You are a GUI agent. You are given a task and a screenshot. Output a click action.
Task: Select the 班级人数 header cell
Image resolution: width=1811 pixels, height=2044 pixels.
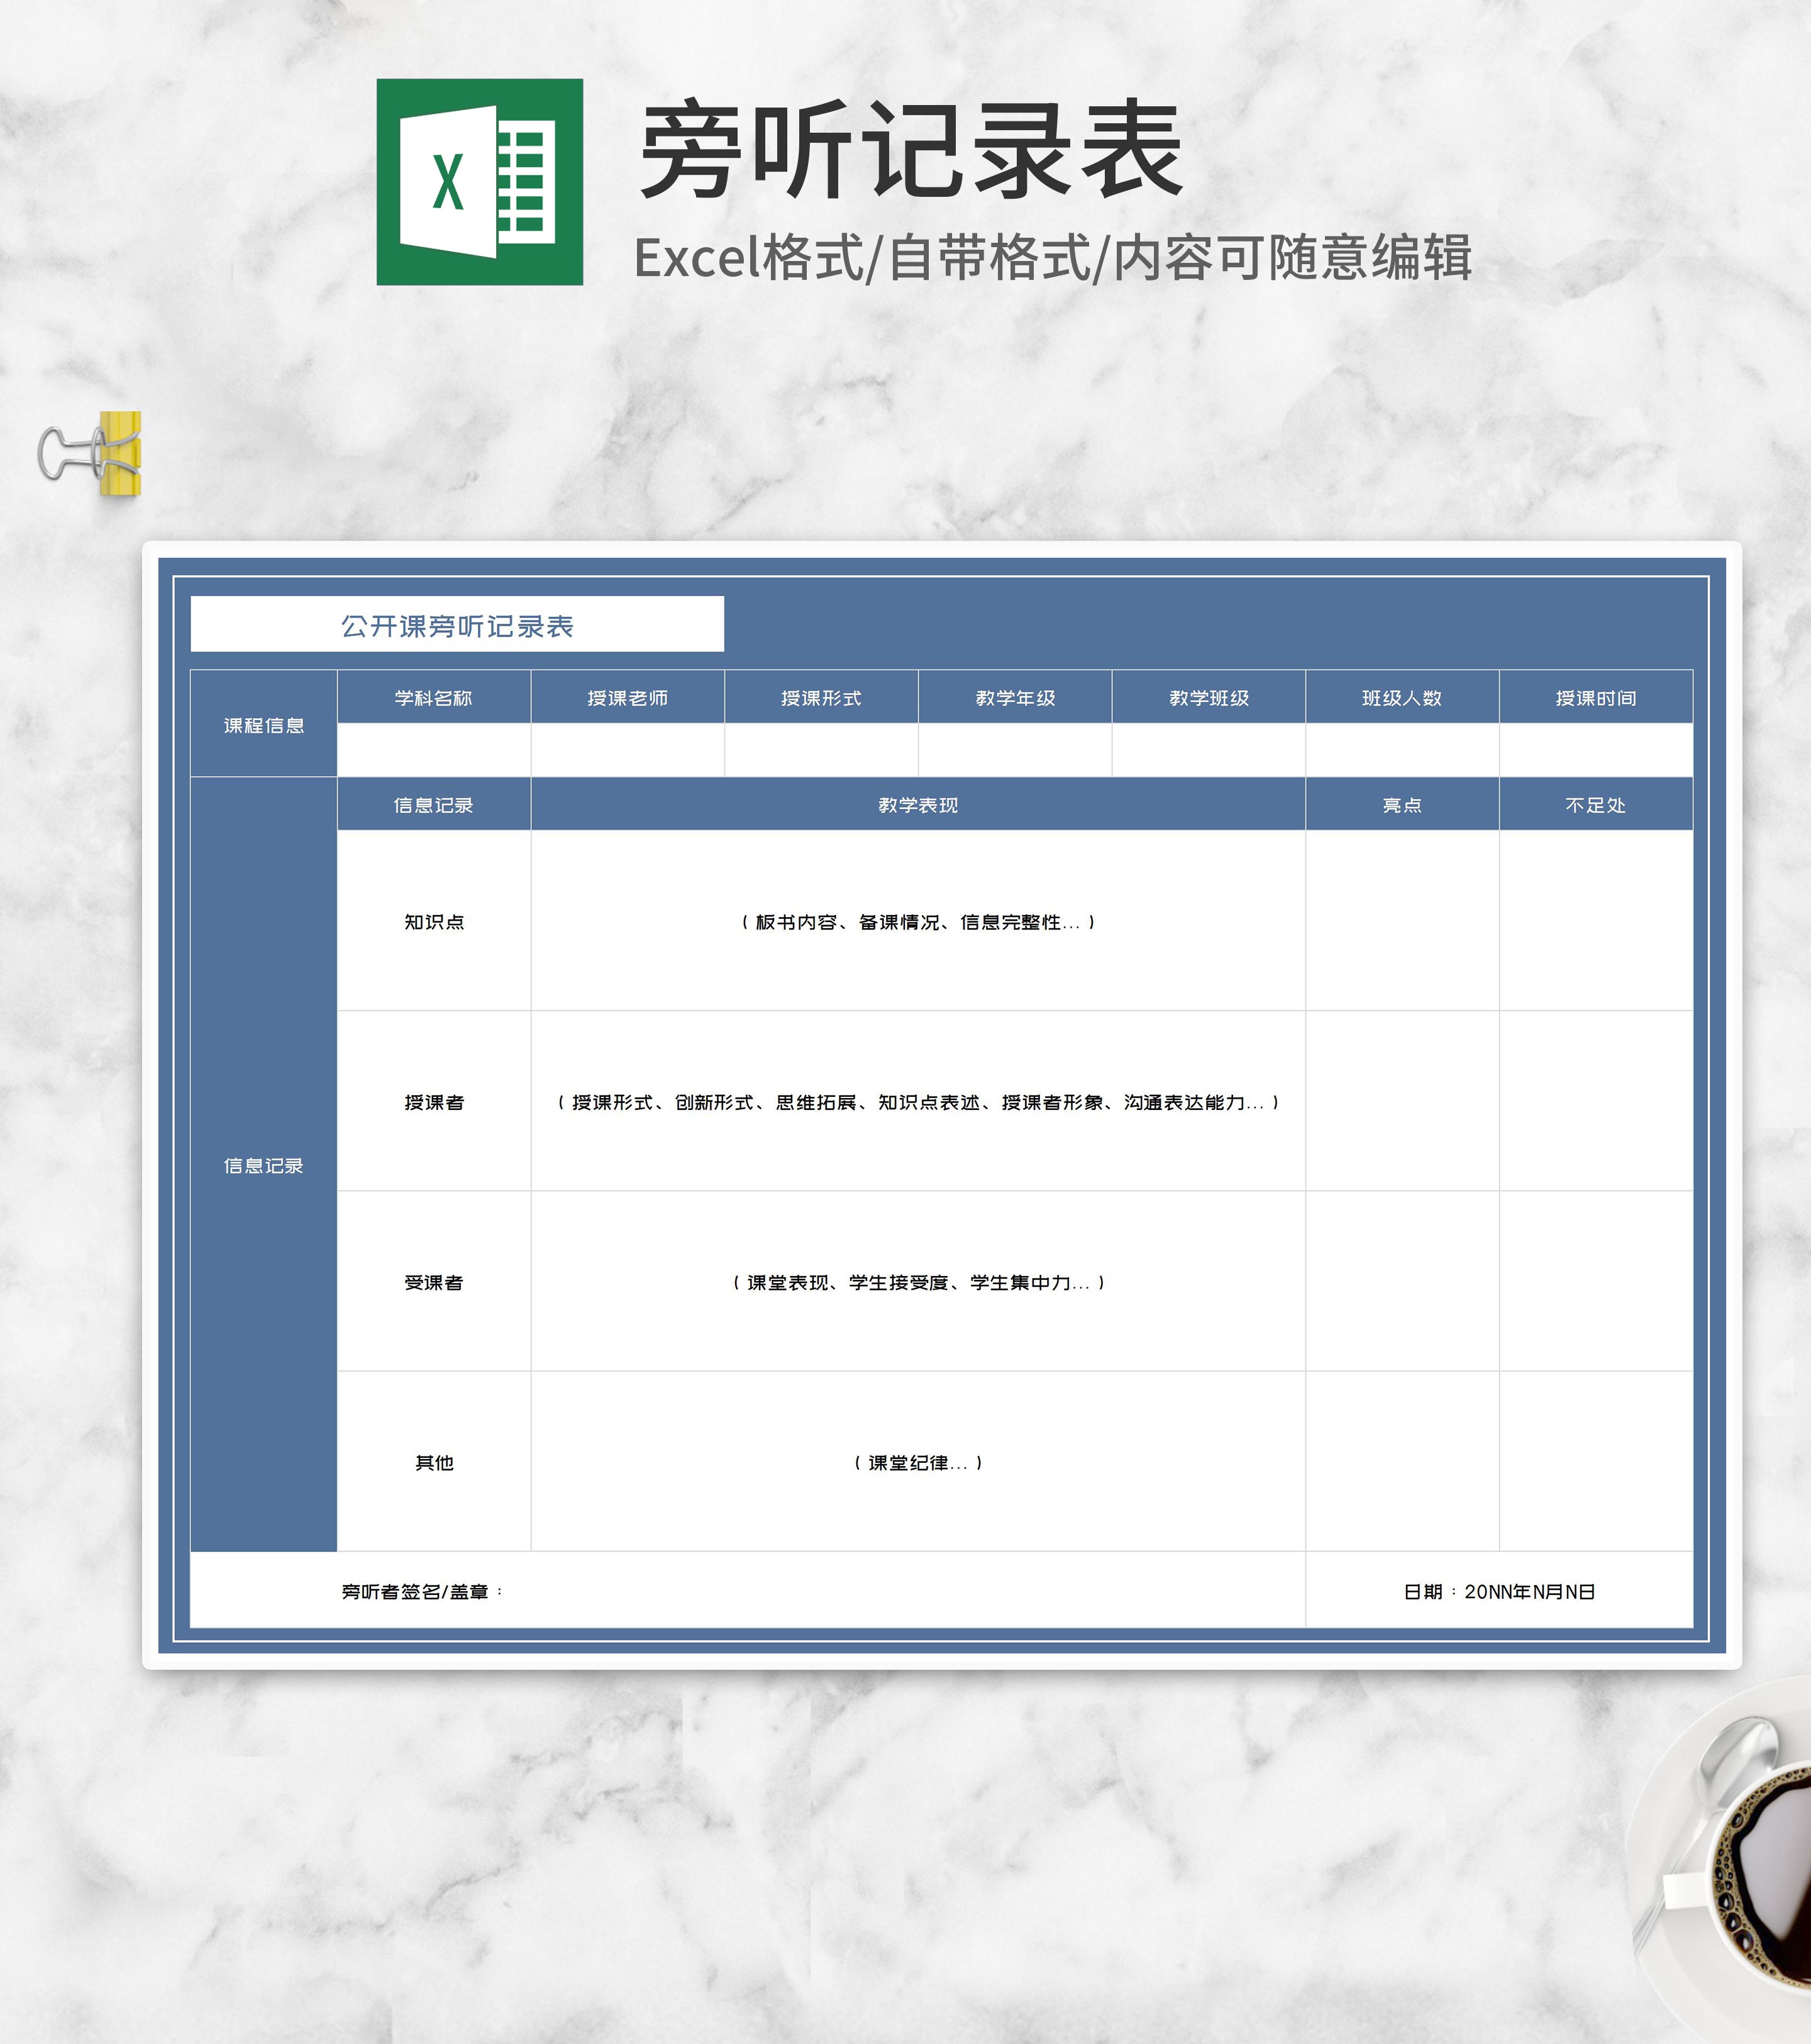coord(1402,697)
